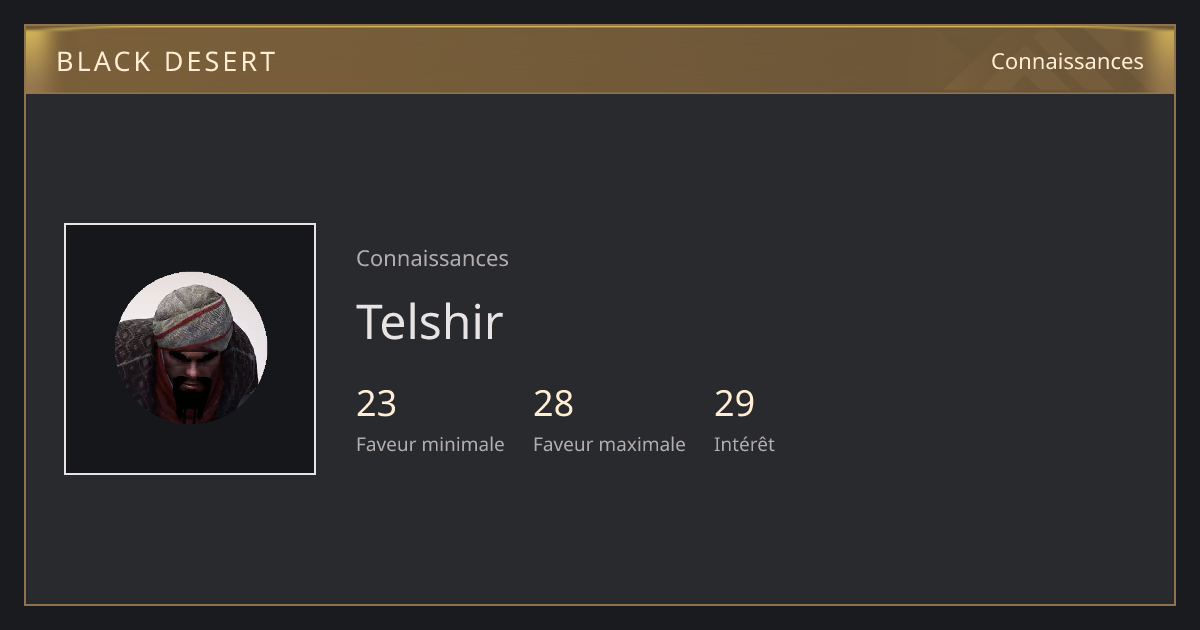Click the gray Connaissances label above Telshir
The image size is (1200, 630).
[432, 258]
